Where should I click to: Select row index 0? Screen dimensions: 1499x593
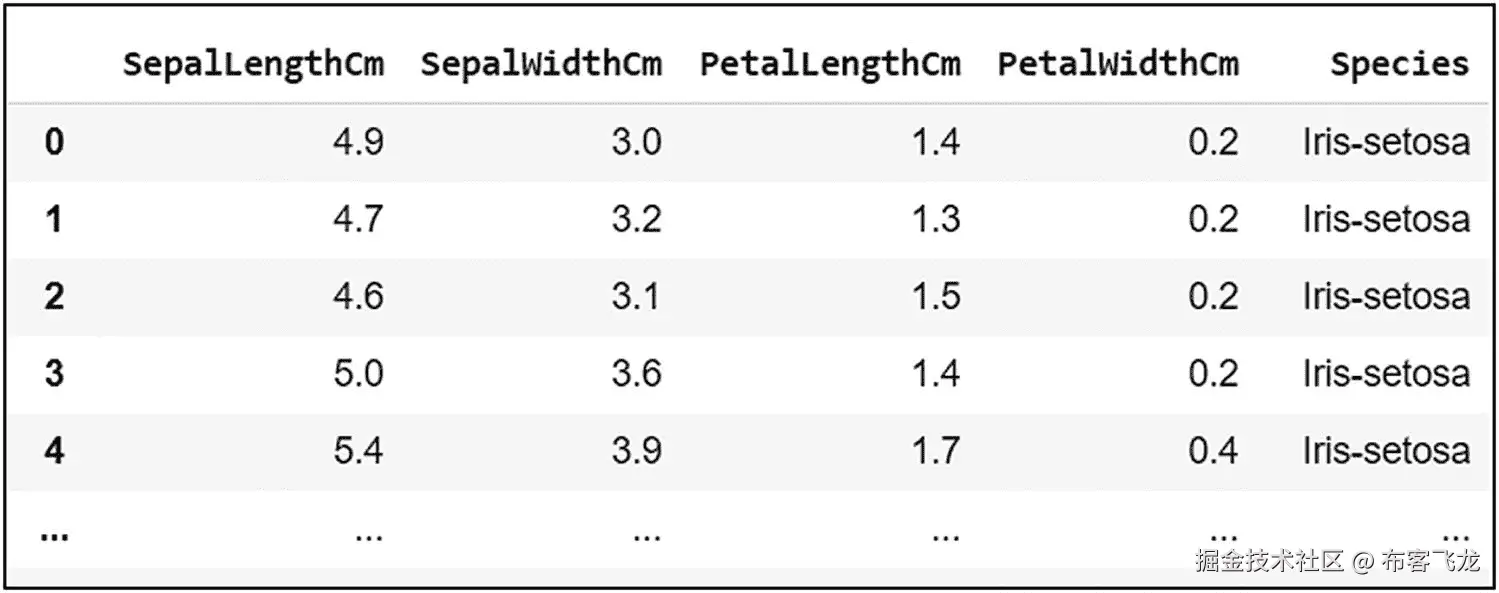54,142
